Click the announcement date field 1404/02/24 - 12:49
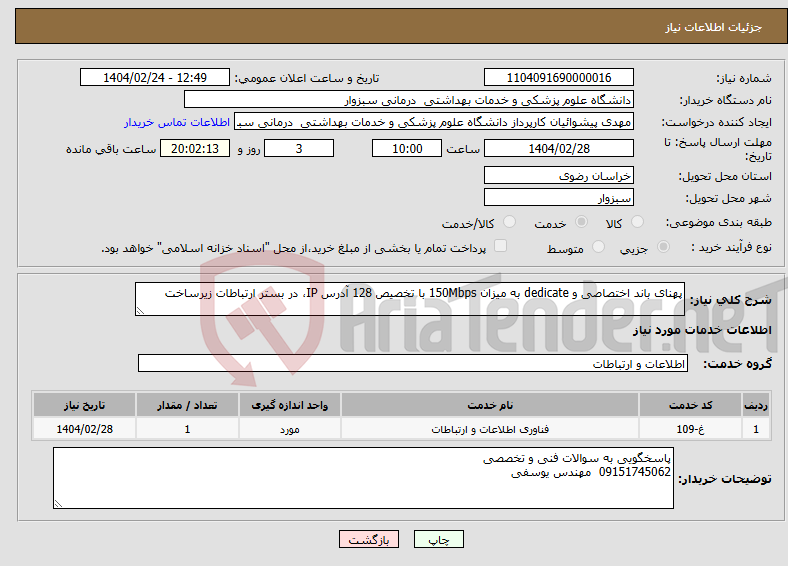788x566 pixels. (x=155, y=77)
